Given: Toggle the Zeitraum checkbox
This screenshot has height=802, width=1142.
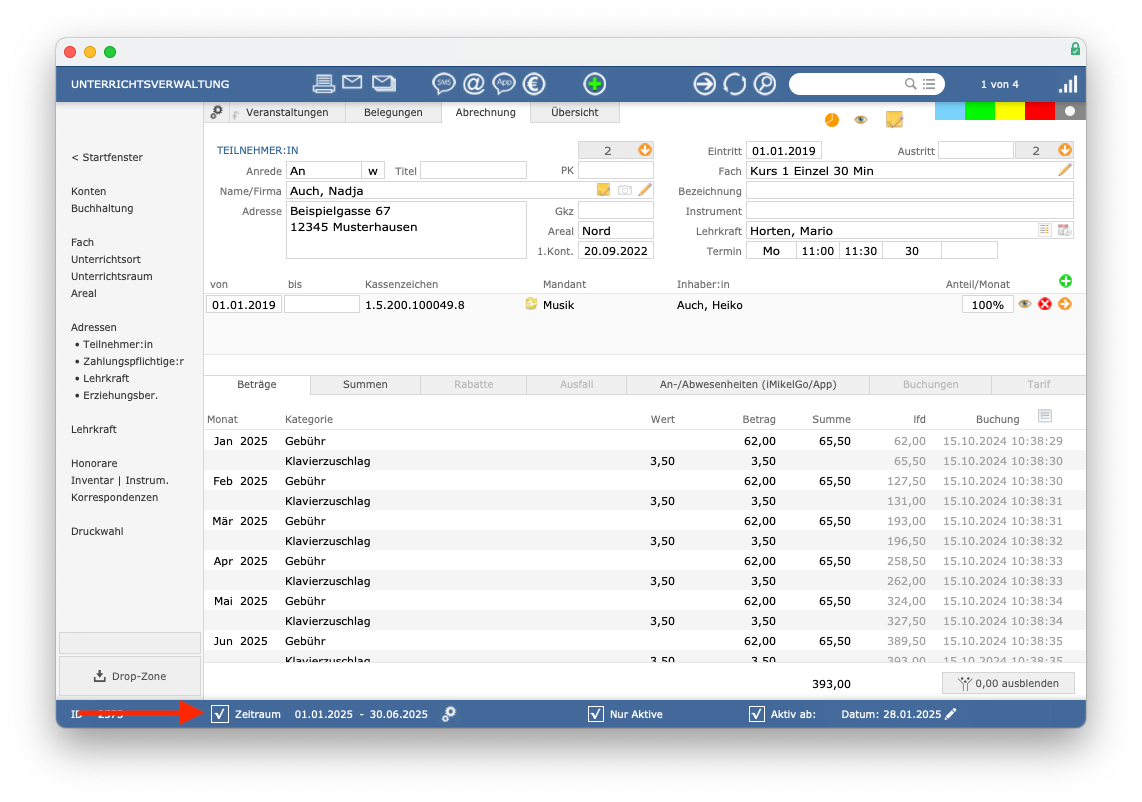Looking at the screenshot, I should click(x=220, y=714).
